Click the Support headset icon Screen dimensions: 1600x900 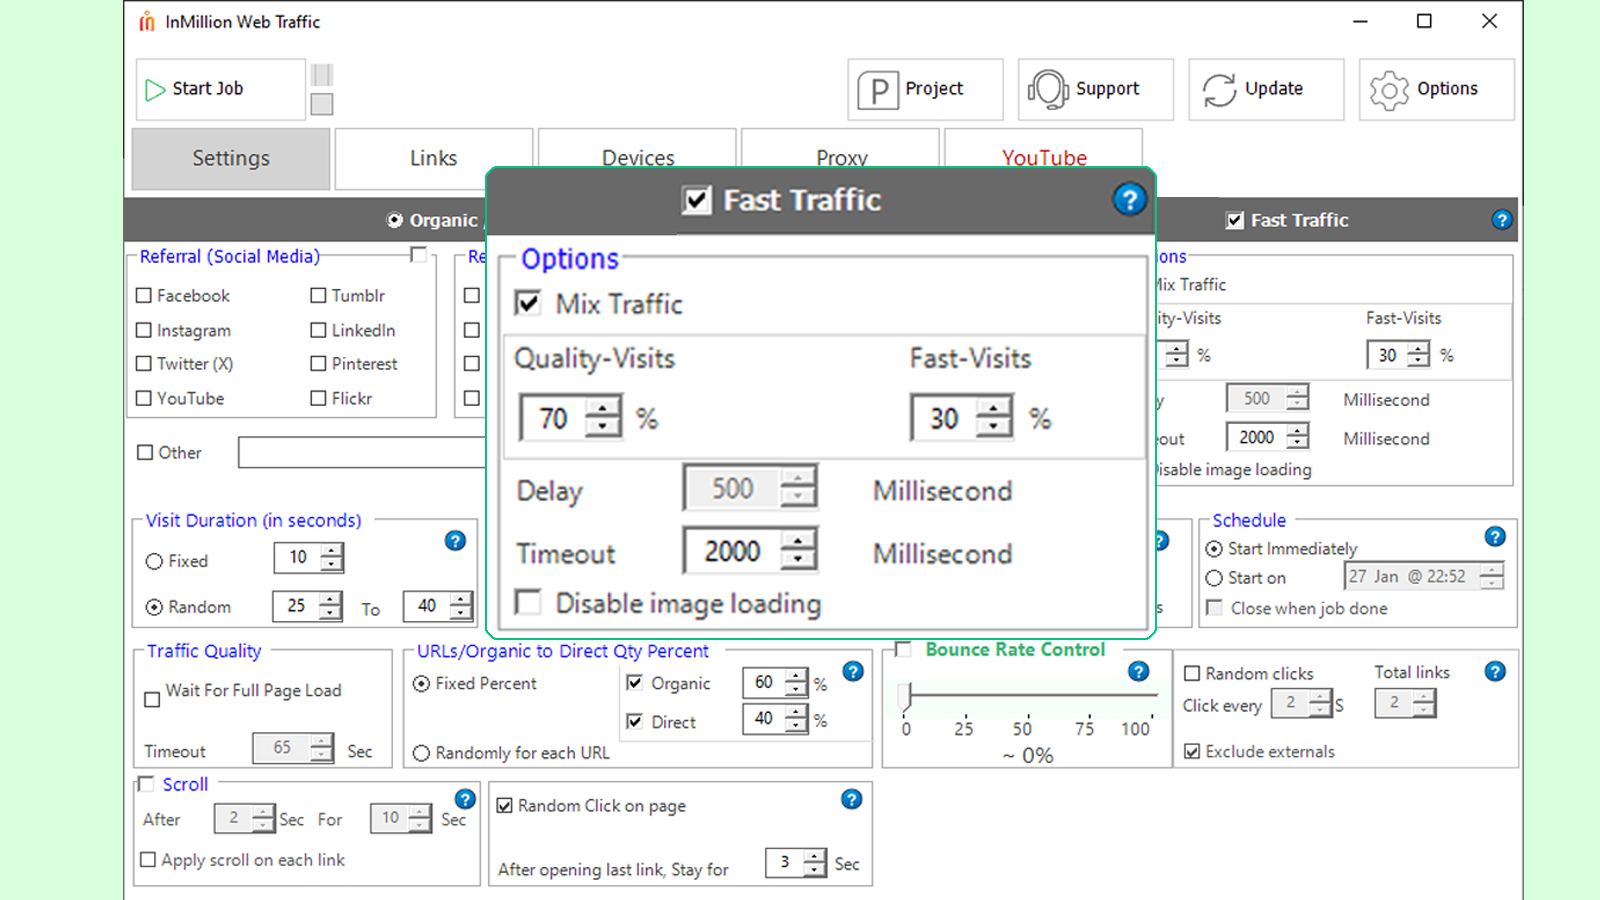(x=1046, y=89)
